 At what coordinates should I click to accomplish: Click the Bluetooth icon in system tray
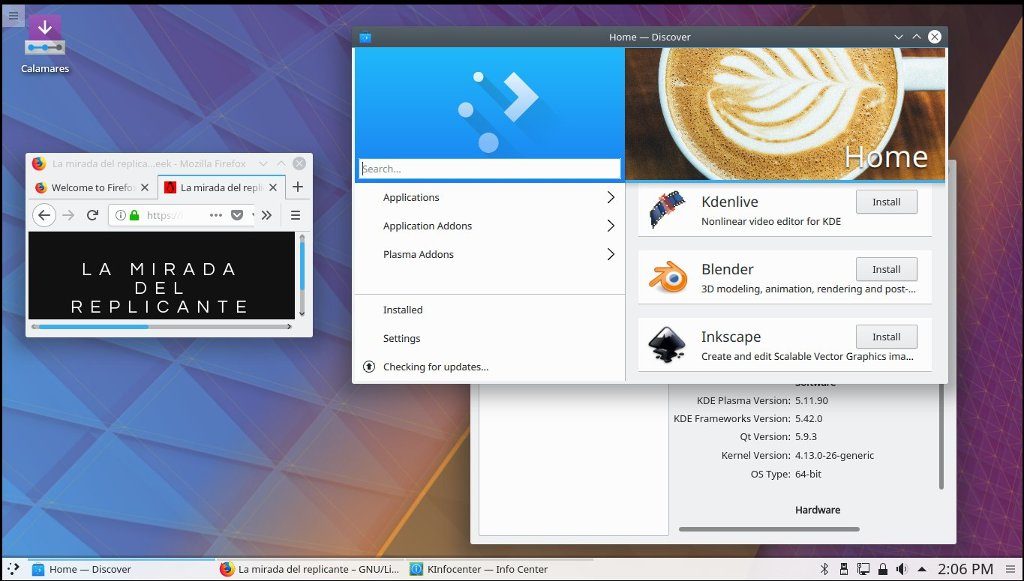point(825,569)
